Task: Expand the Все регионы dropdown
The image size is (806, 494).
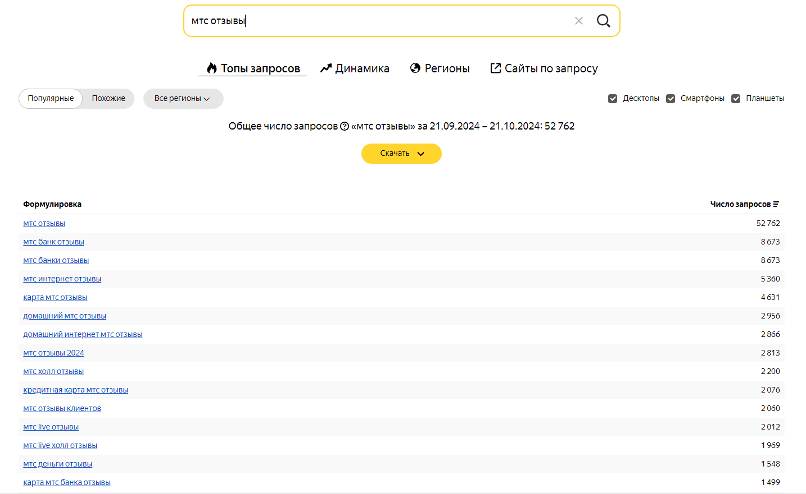Action: tap(183, 98)
